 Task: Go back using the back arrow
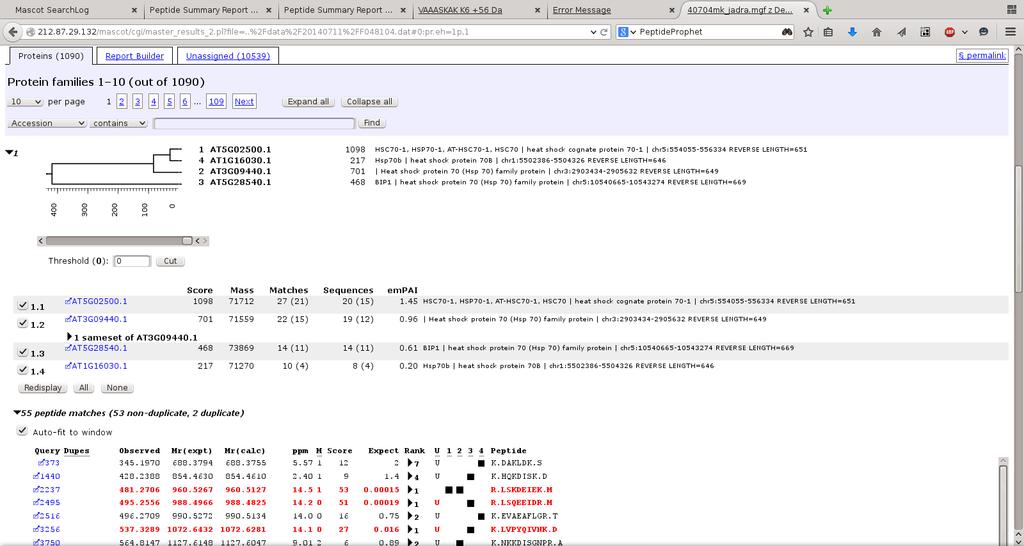tap(12, 31)
